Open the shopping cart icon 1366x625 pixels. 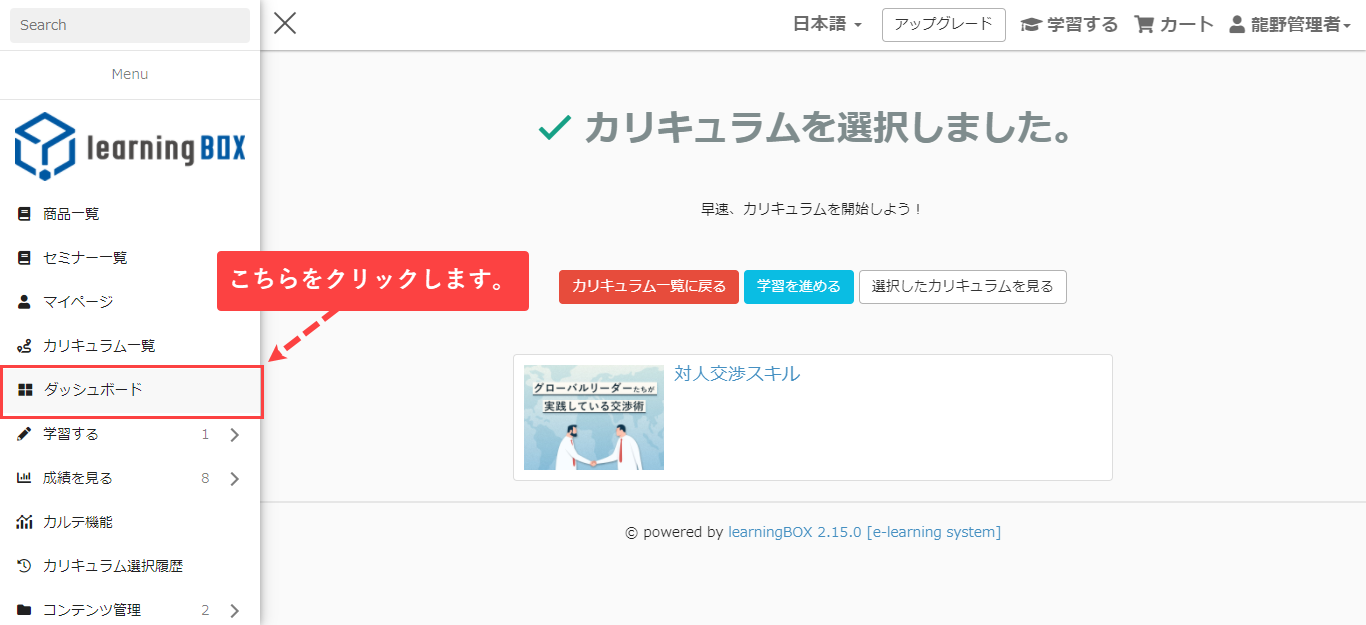[x=1144, y=25]
